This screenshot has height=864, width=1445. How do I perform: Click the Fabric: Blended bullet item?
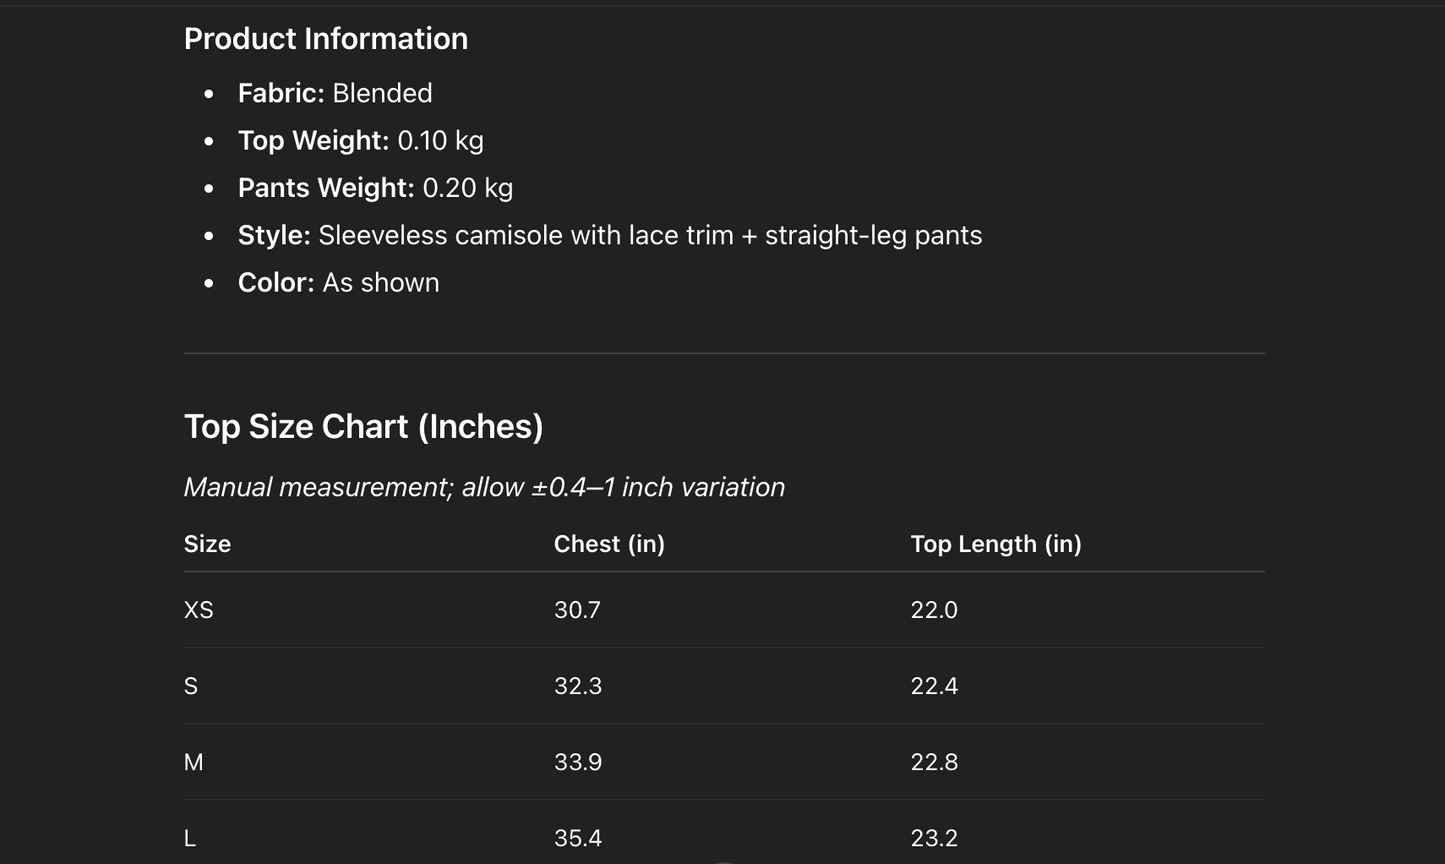coord(335,93)
